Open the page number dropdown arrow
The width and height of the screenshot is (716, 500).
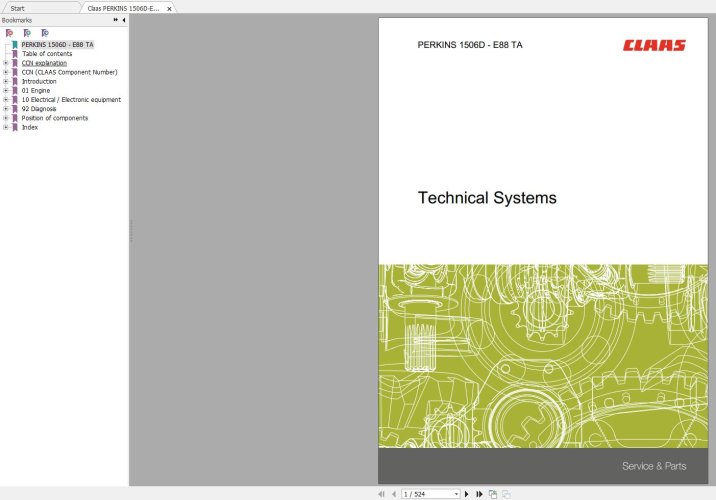pyautogui.click(x=456, y=494)
